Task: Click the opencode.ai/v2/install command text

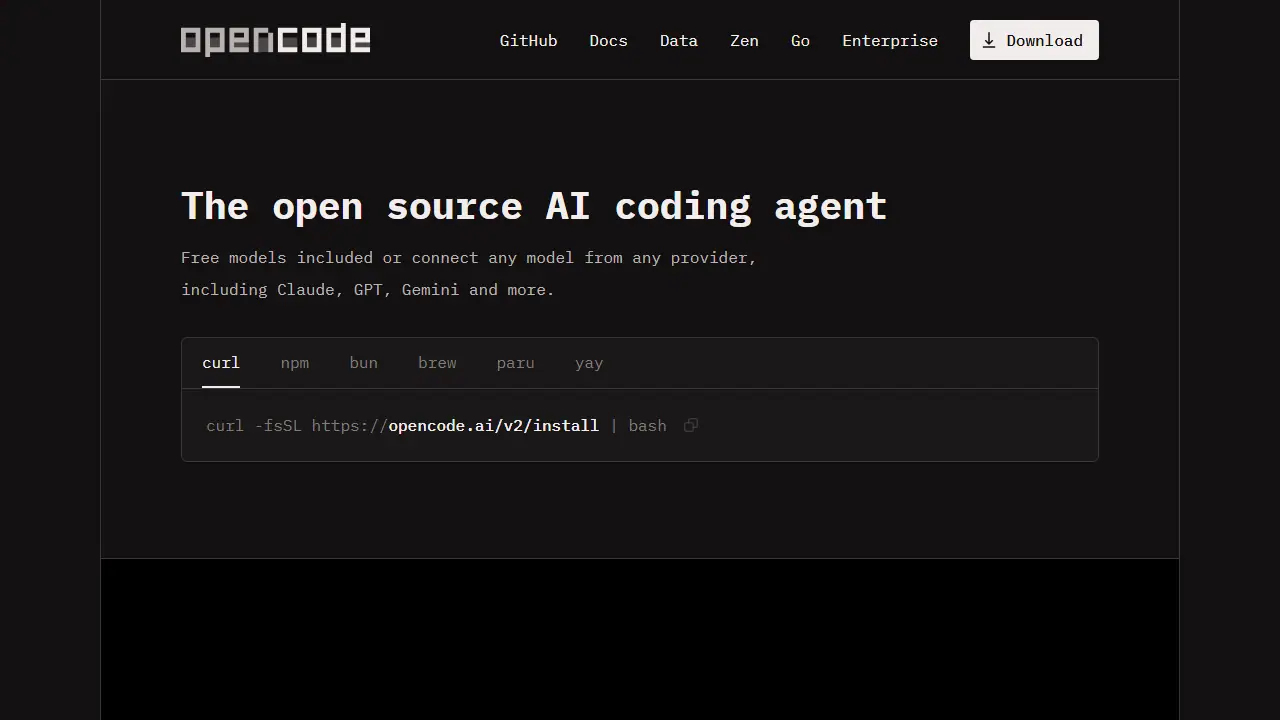Action: coord(494,425)
